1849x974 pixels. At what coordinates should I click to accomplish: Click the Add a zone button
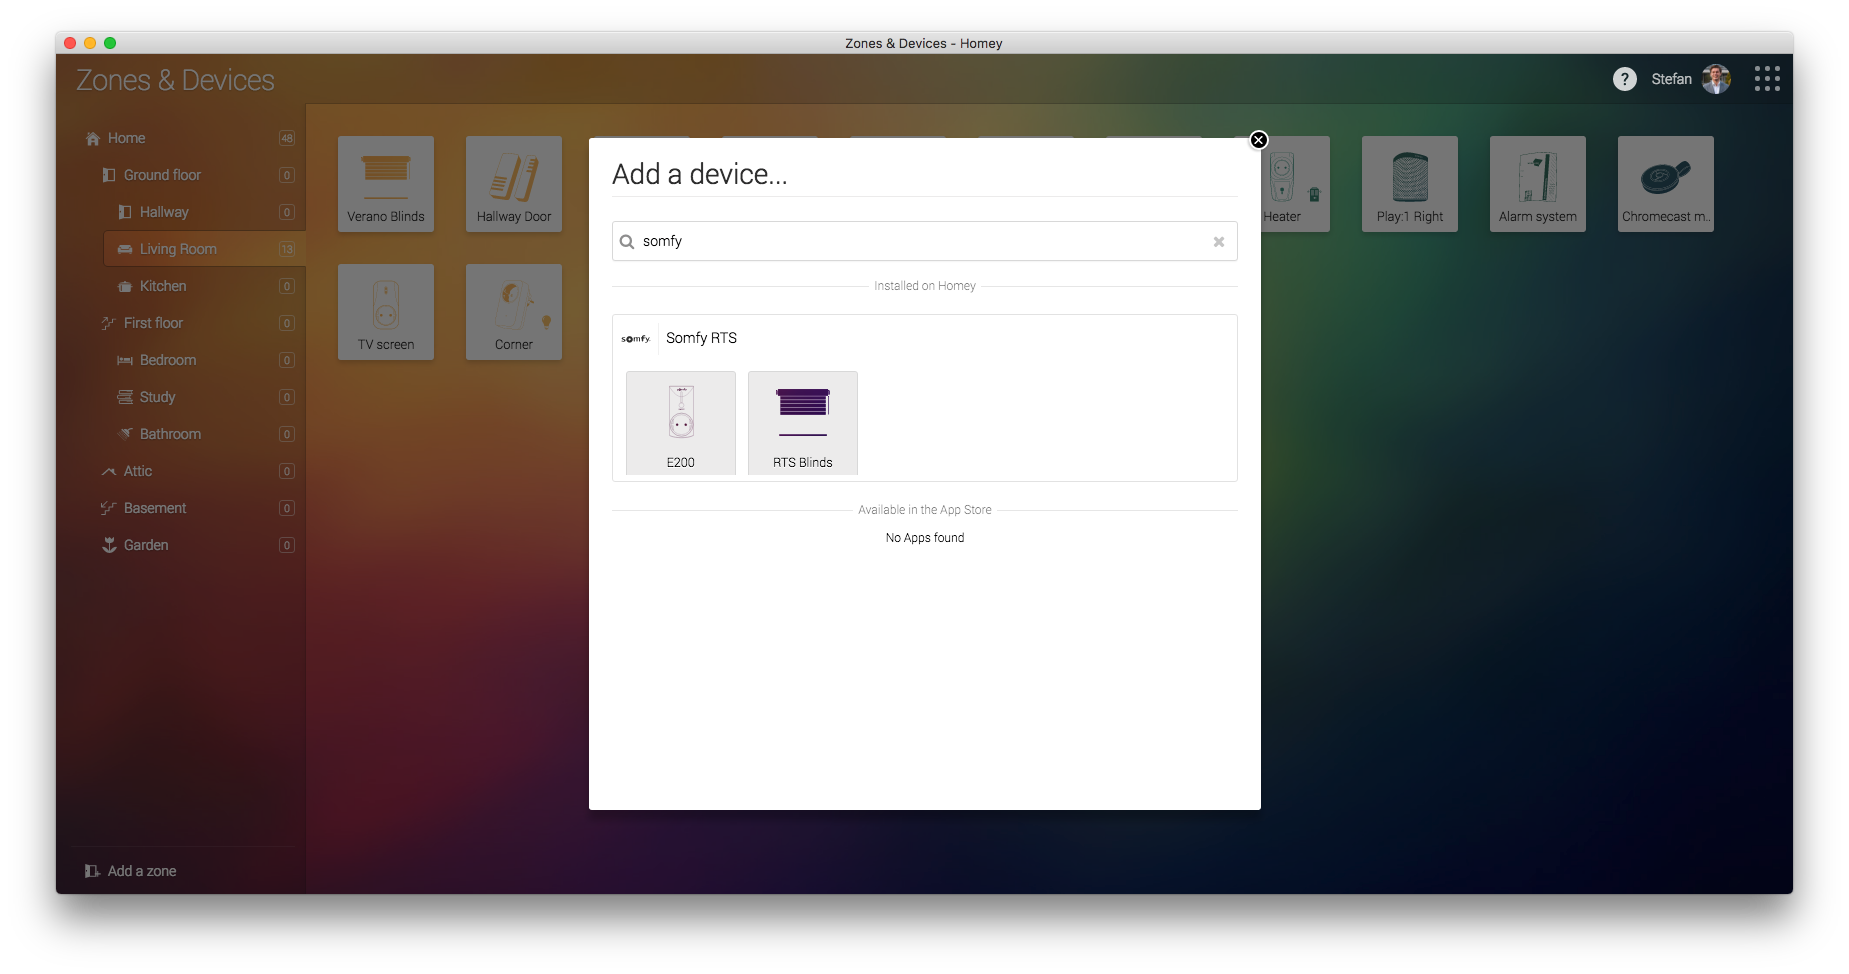click(131, 871)
